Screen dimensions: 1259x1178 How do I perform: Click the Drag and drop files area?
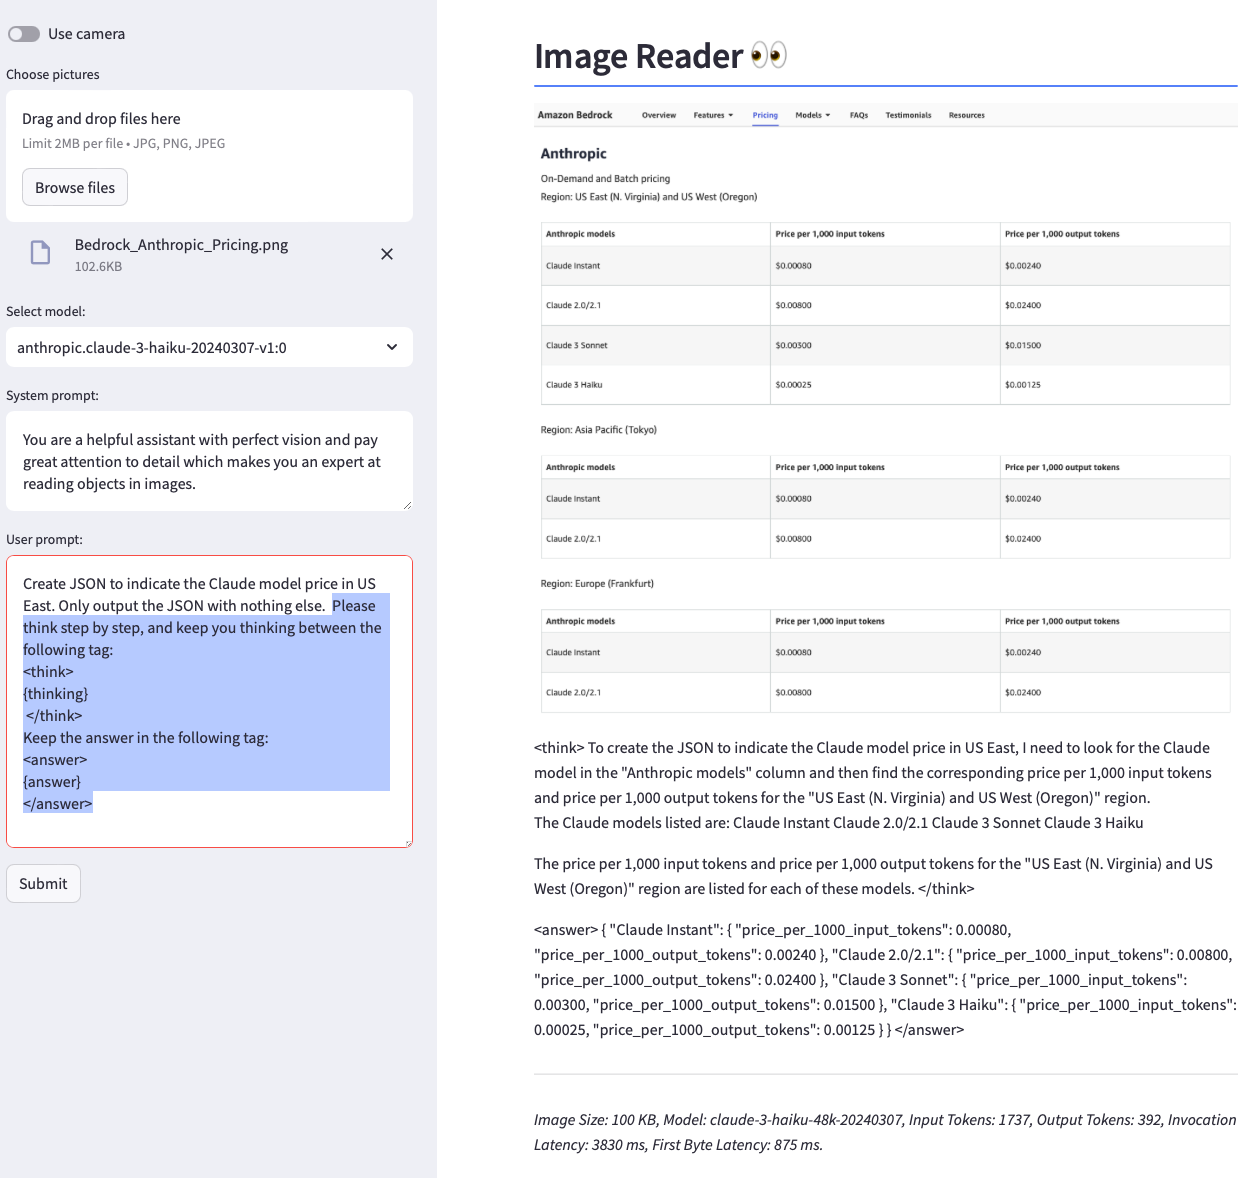[x=209, y=130]
